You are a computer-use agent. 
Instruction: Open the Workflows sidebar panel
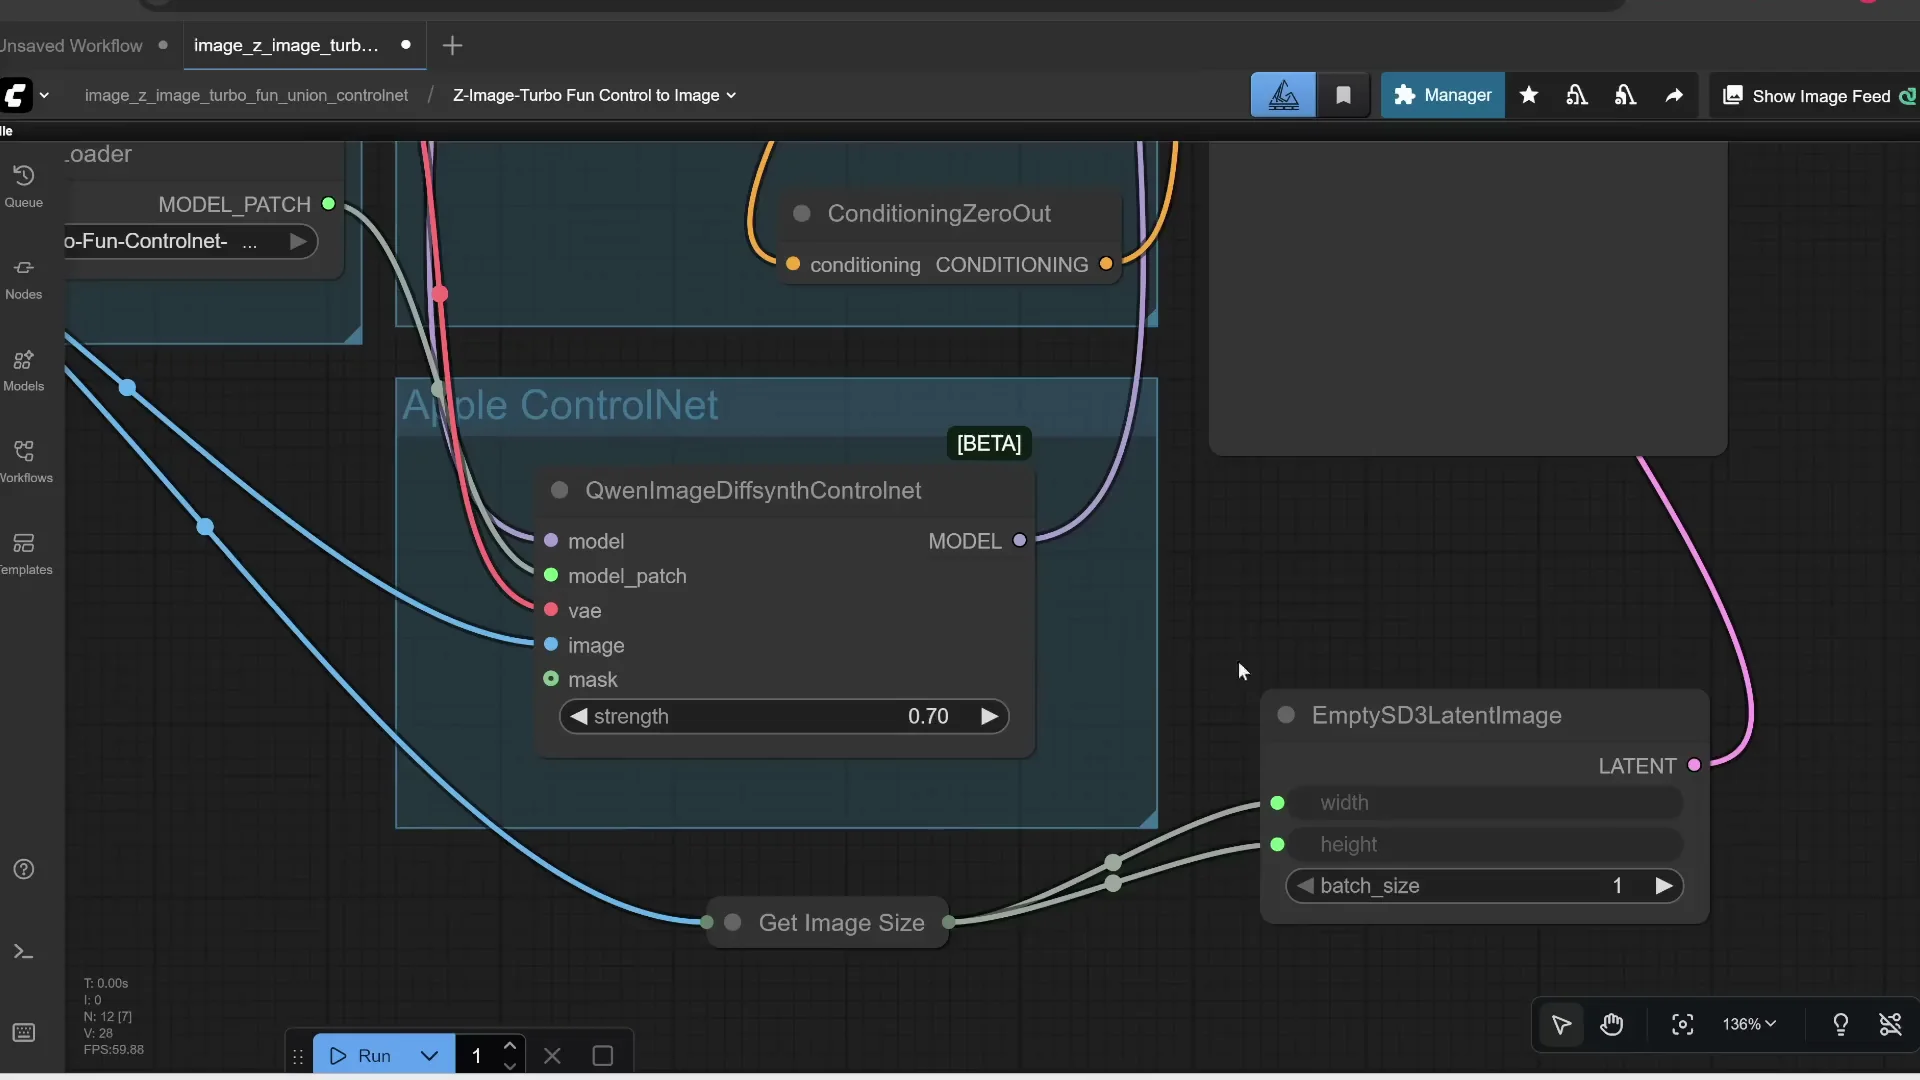click(24, 458)
